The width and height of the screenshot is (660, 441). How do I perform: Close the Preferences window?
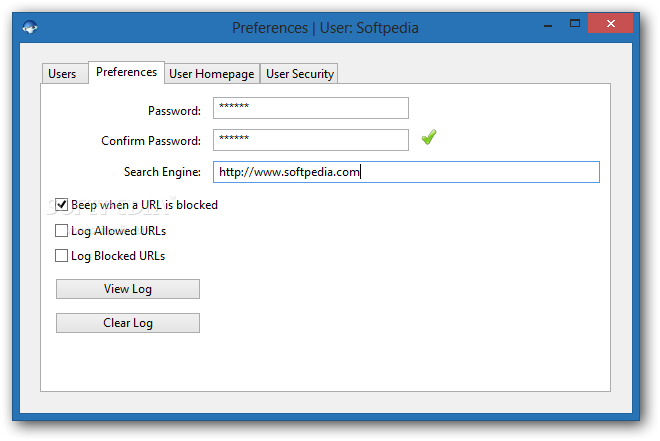[610, 23]
